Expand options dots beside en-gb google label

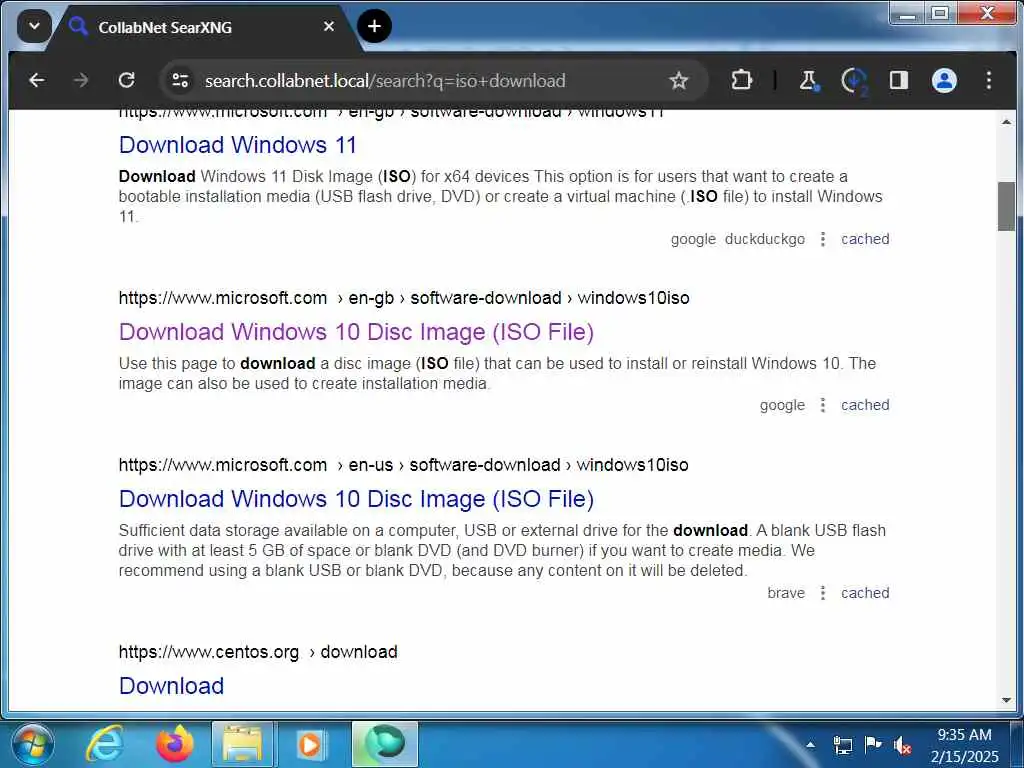(x=823, y=405)
